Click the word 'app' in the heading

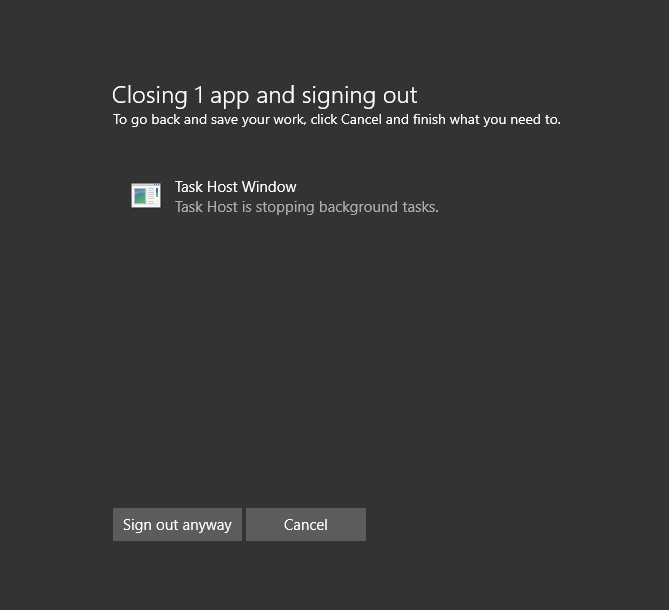[x=229, y=97]
